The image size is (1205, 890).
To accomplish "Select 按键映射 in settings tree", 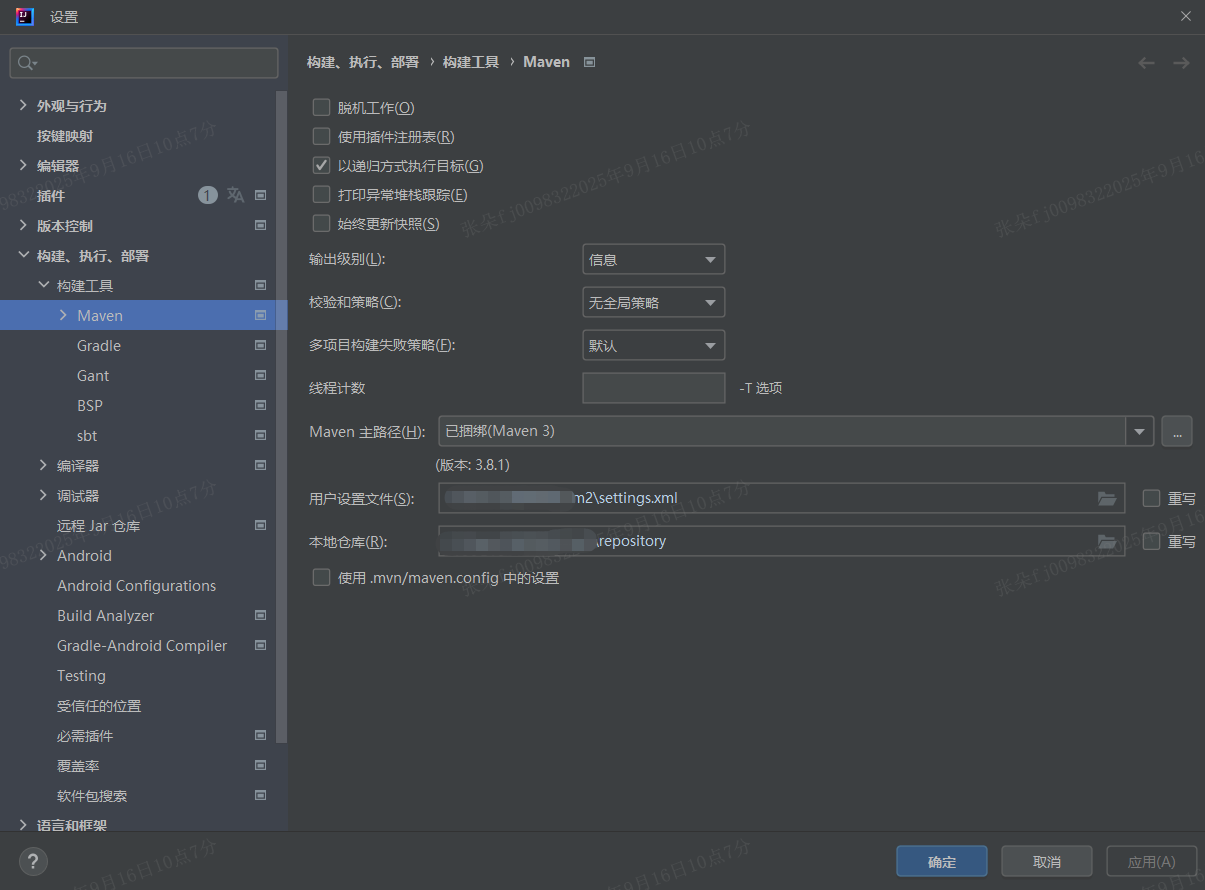I will point(65,135).
